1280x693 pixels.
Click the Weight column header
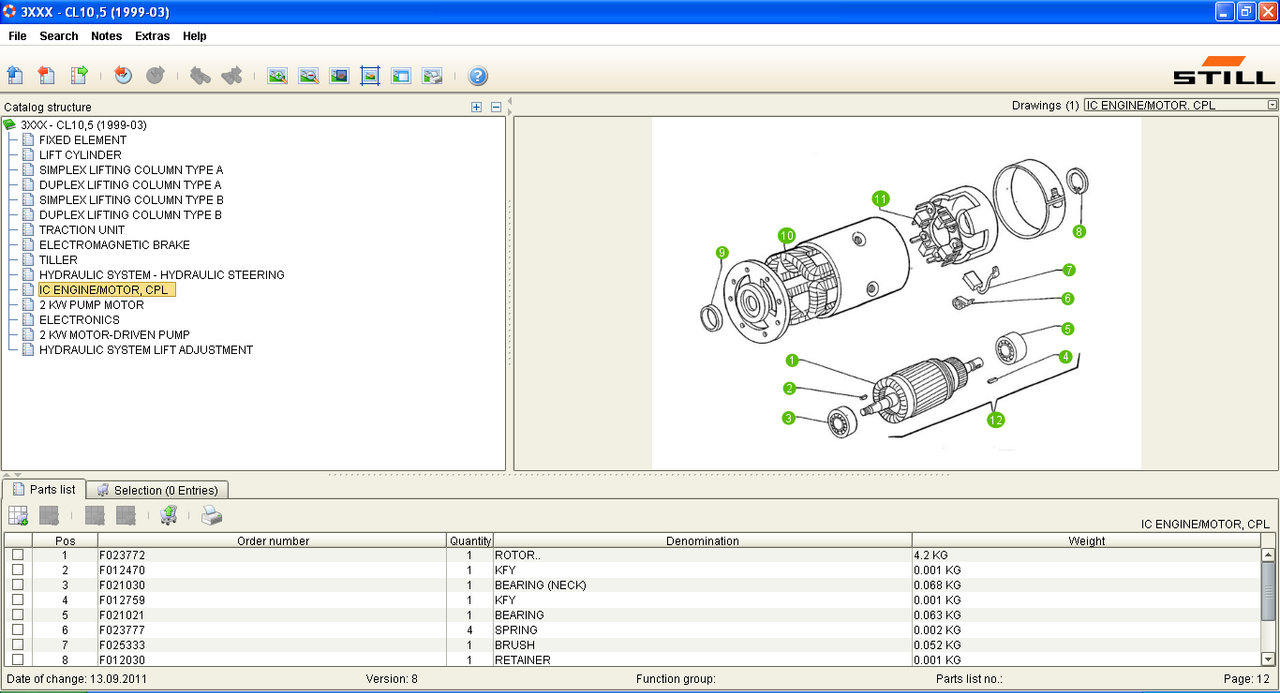pos(1086,541)
